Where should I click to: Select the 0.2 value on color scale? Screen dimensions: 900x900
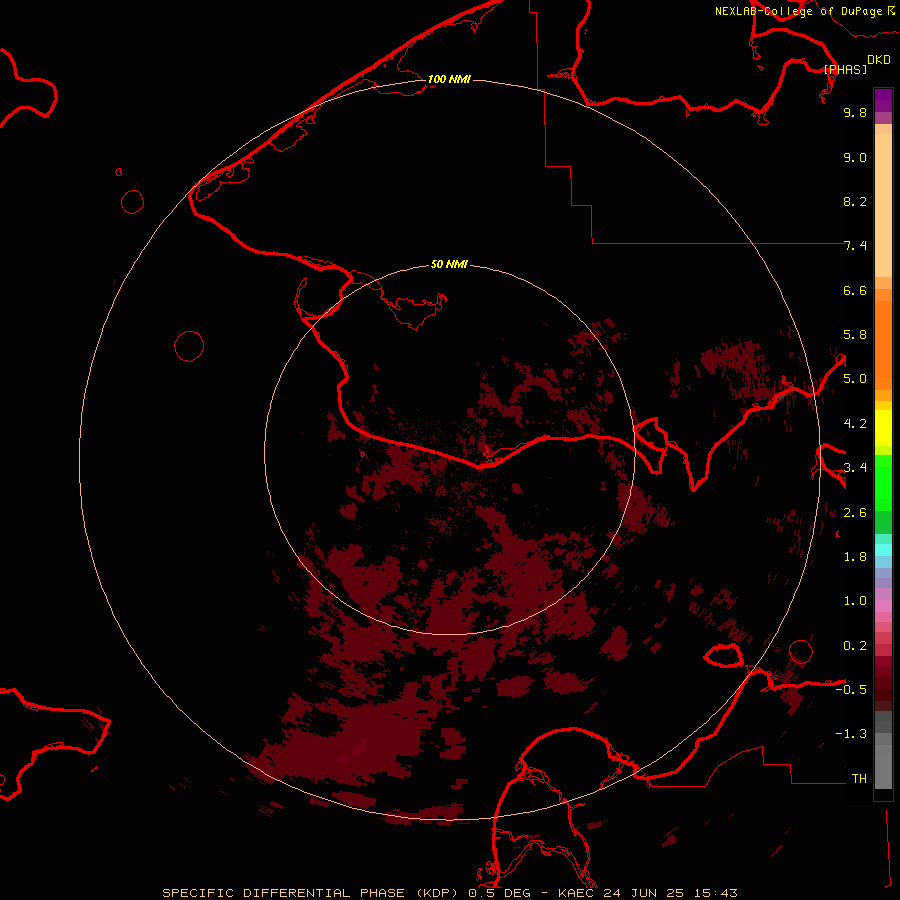tap(855, 646)
